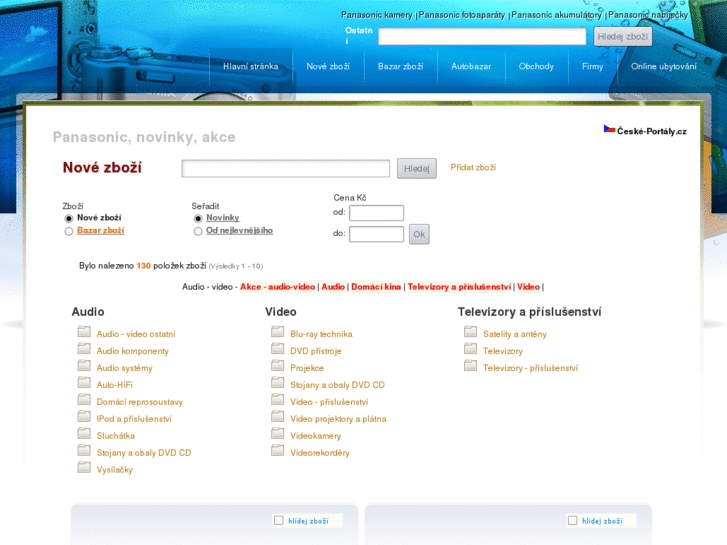Focus the header search input field

[x=482, y=36]
